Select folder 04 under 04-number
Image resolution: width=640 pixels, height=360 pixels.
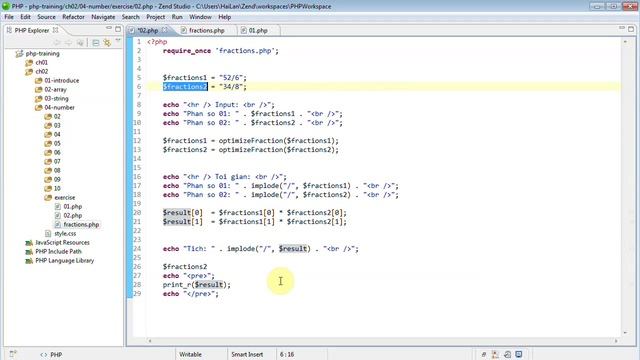[57, 134]
